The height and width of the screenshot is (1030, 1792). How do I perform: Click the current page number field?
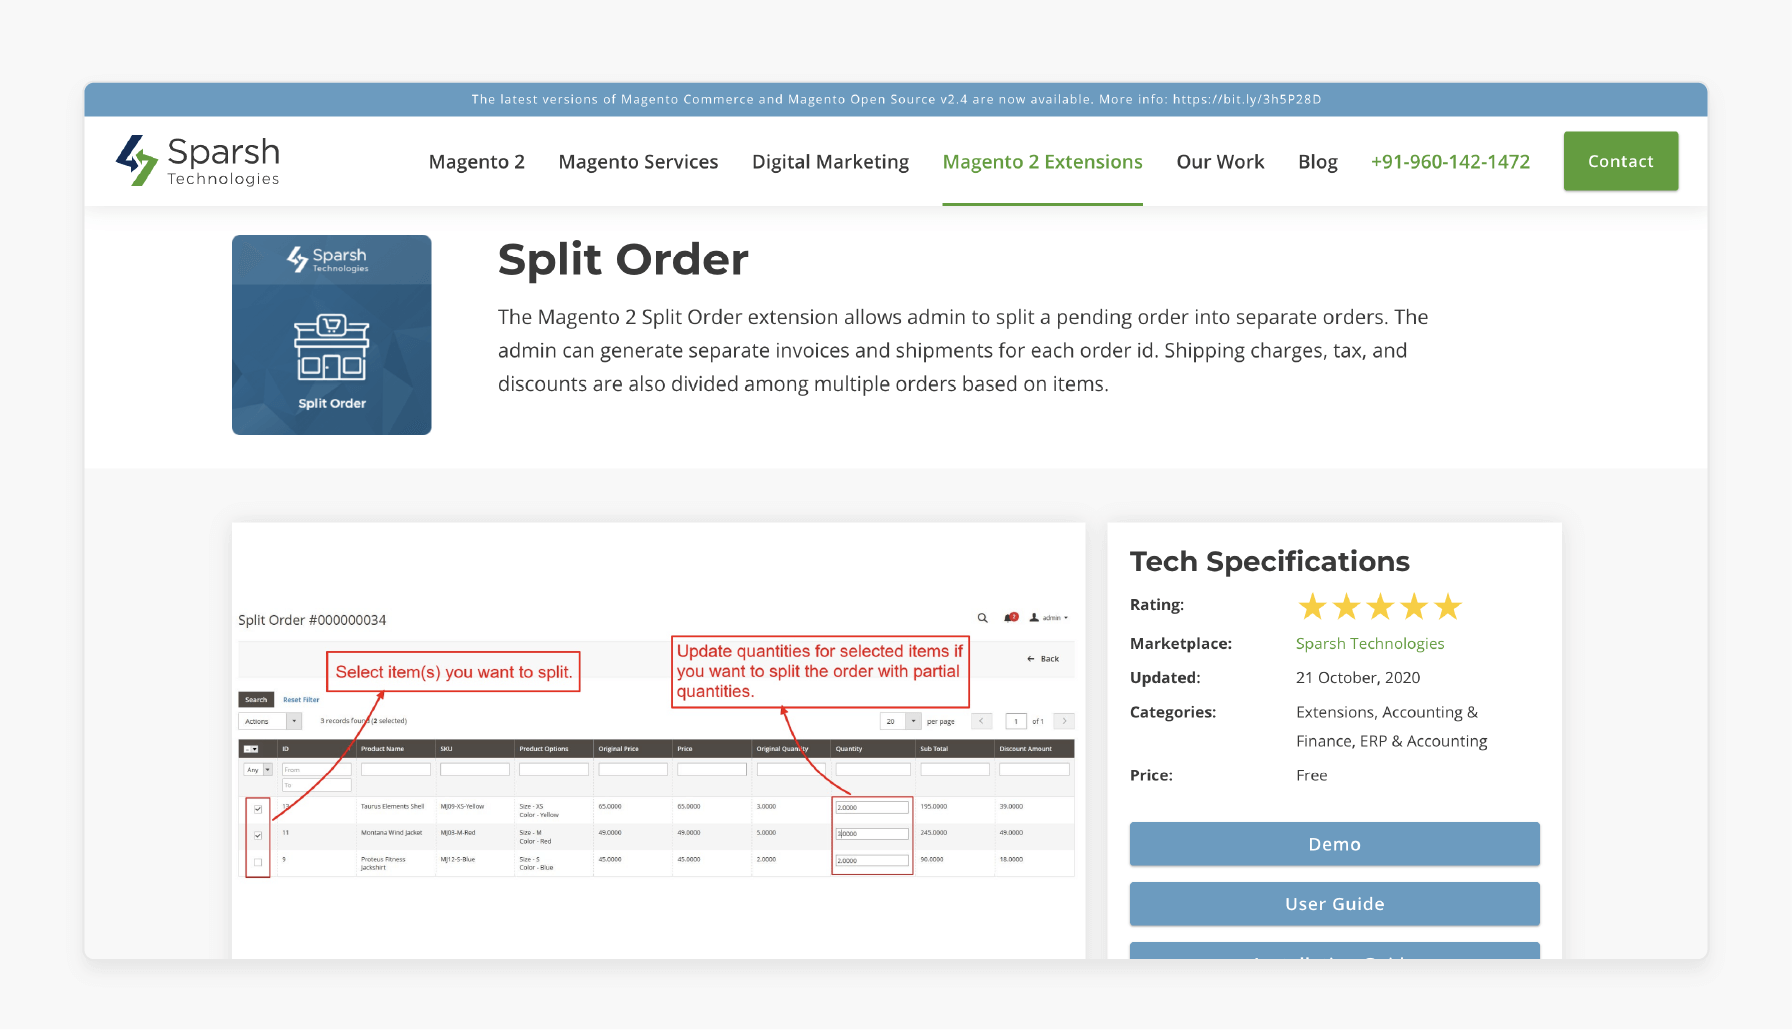tap(1016, 721)
